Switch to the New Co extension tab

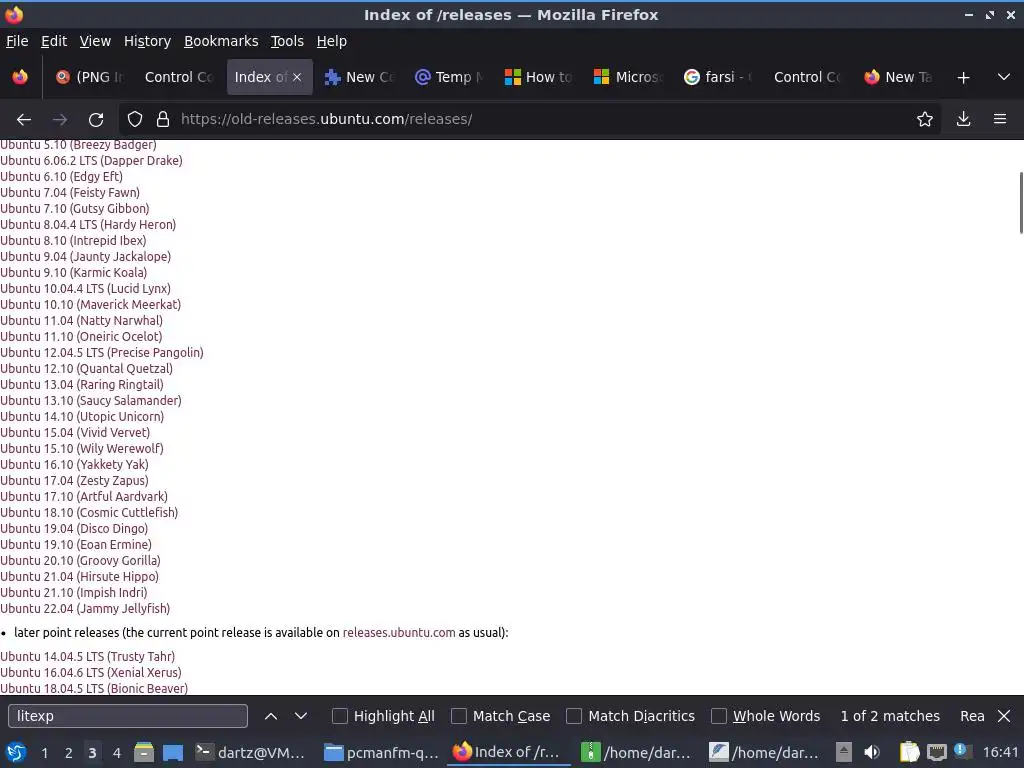point(359,77)
